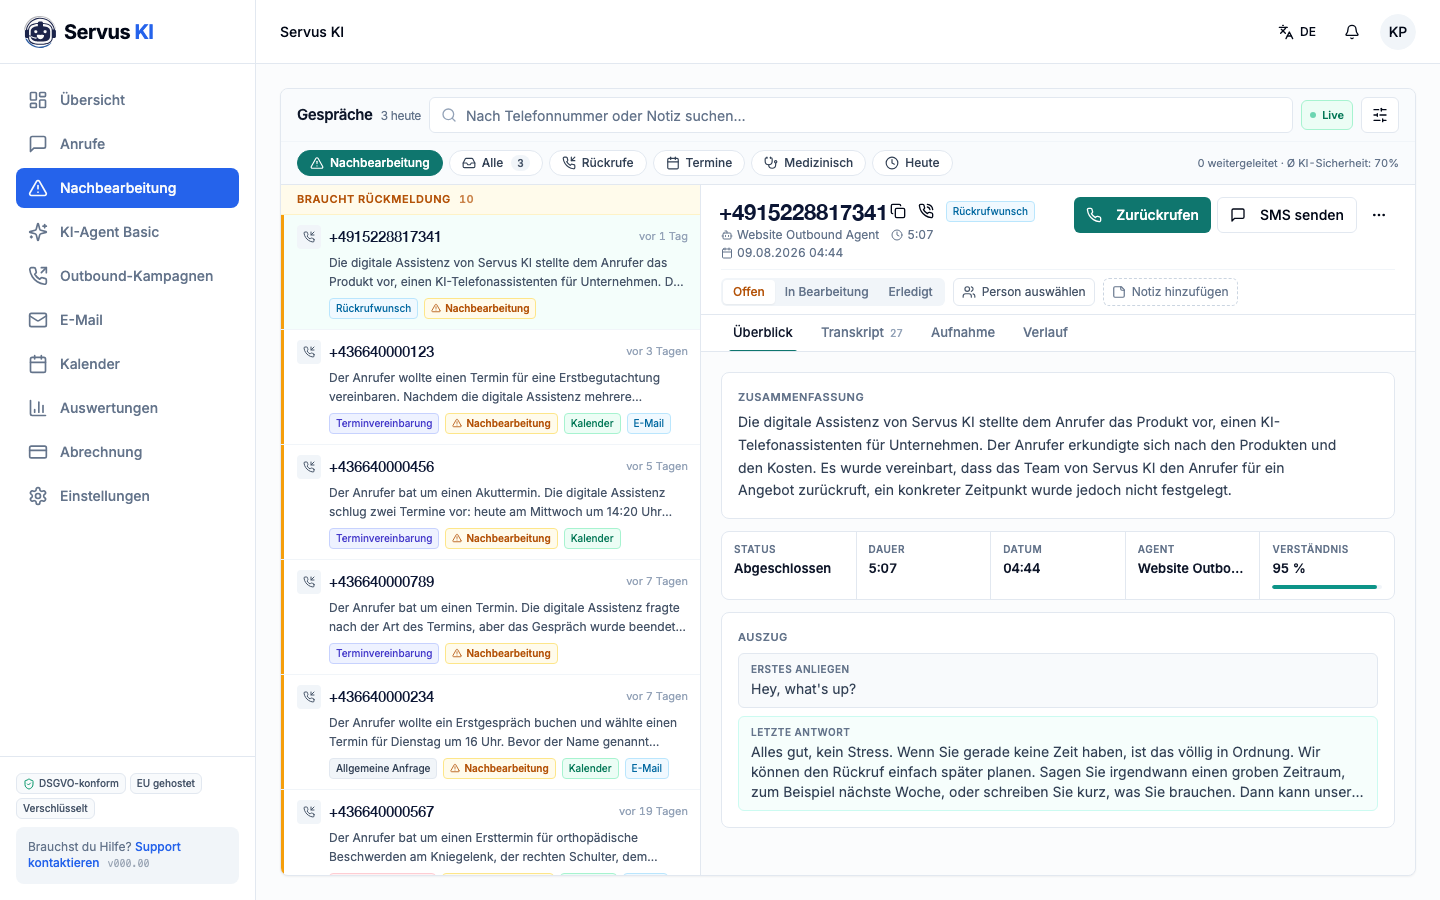Screen dimensions: 1440x900
Task: Click Allgemeine Anfrage tag
Action: coord(383,769)
